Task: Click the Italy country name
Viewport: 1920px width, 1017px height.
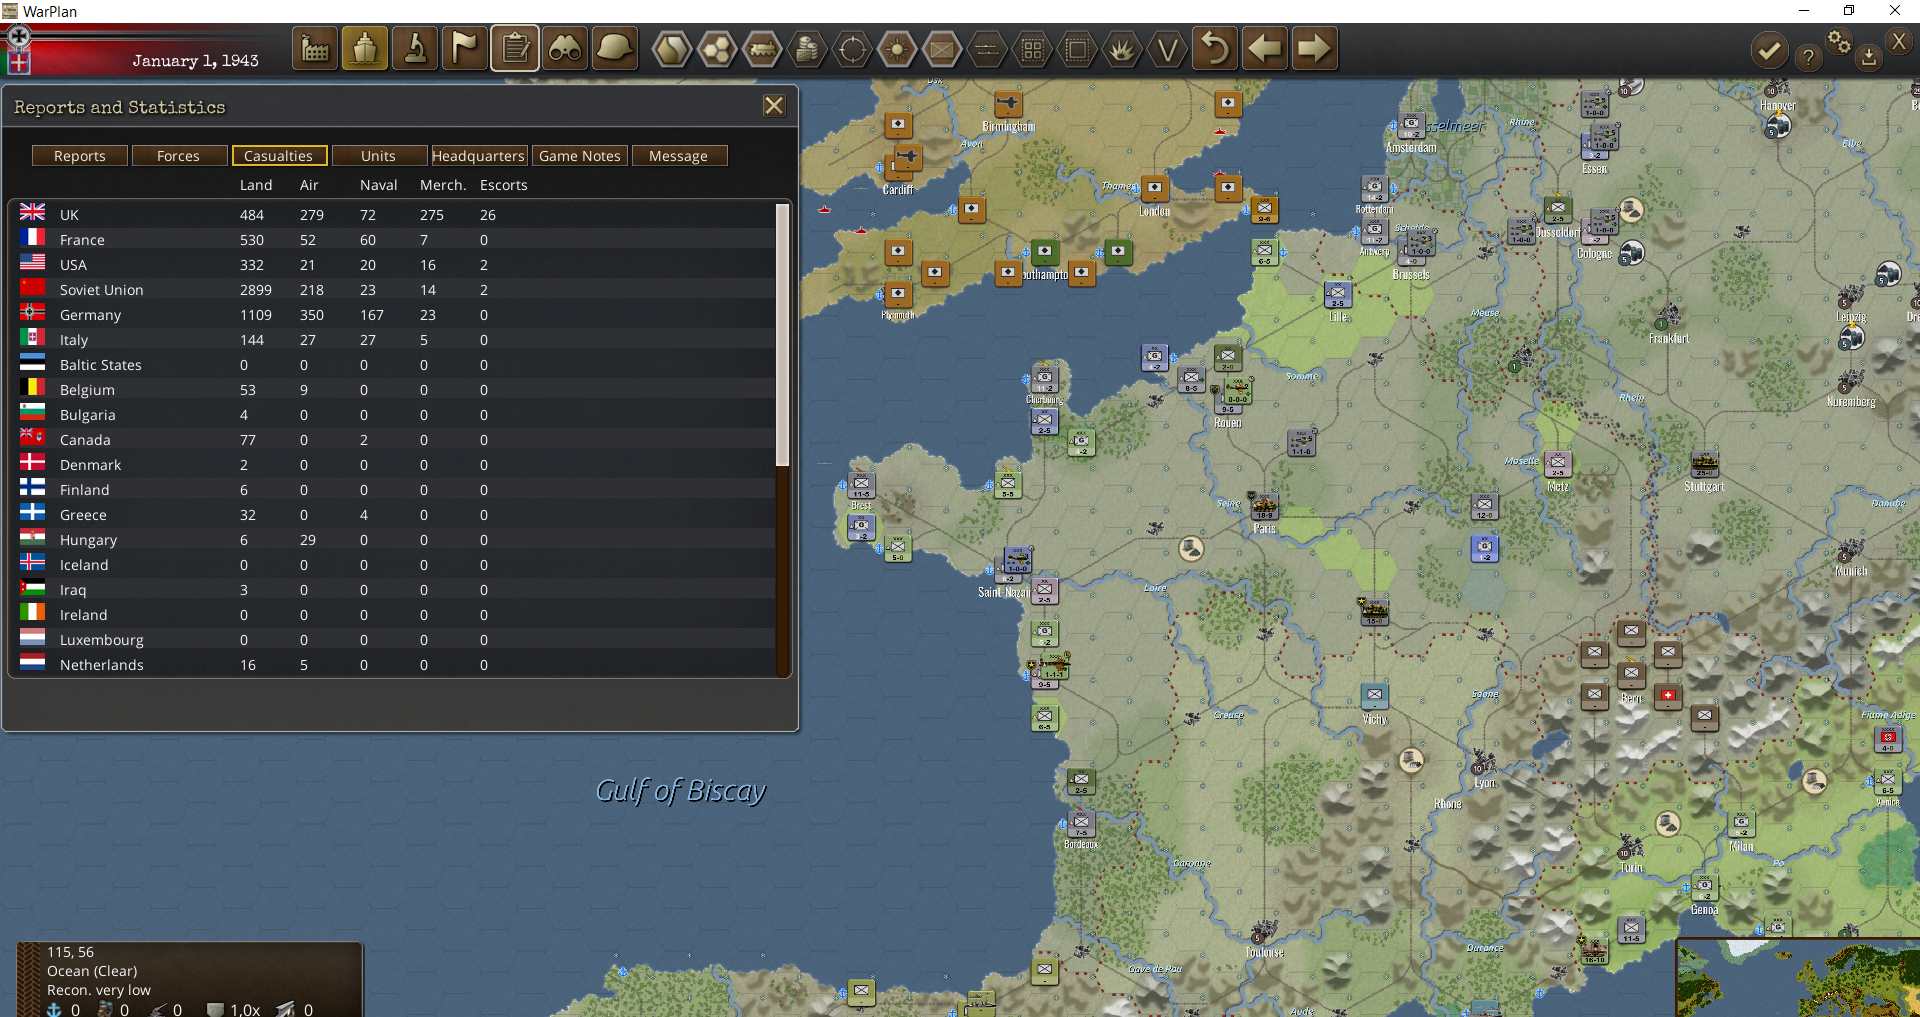Action: coord(74,340)
